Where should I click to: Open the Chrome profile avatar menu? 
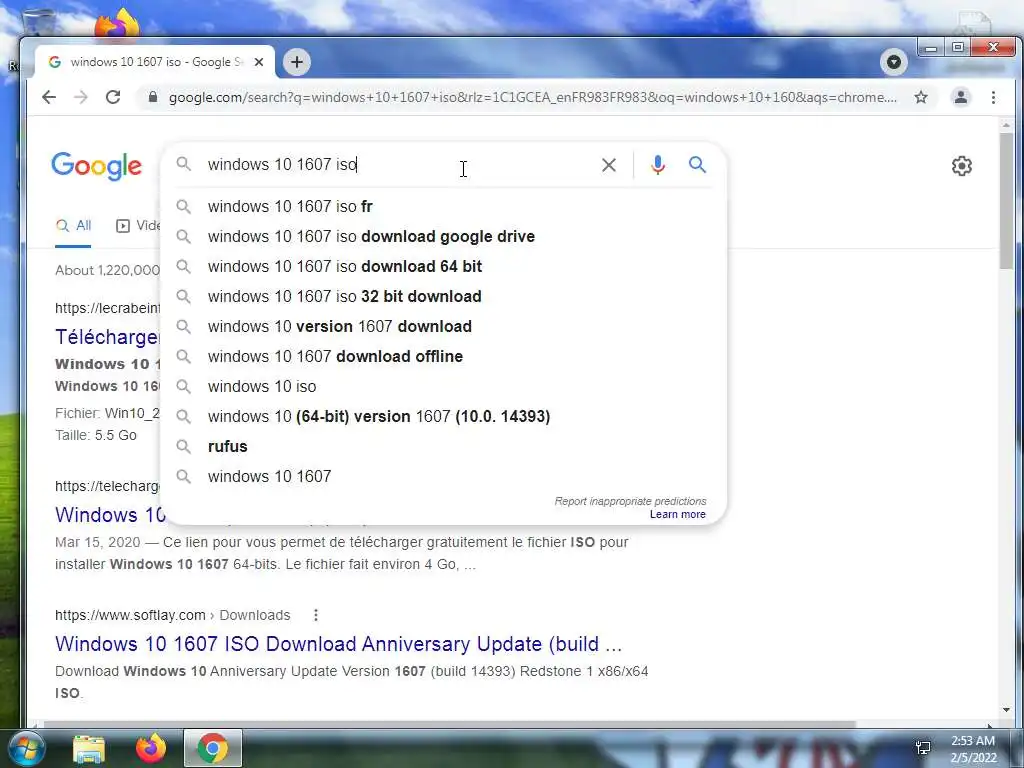pos(961,97)
